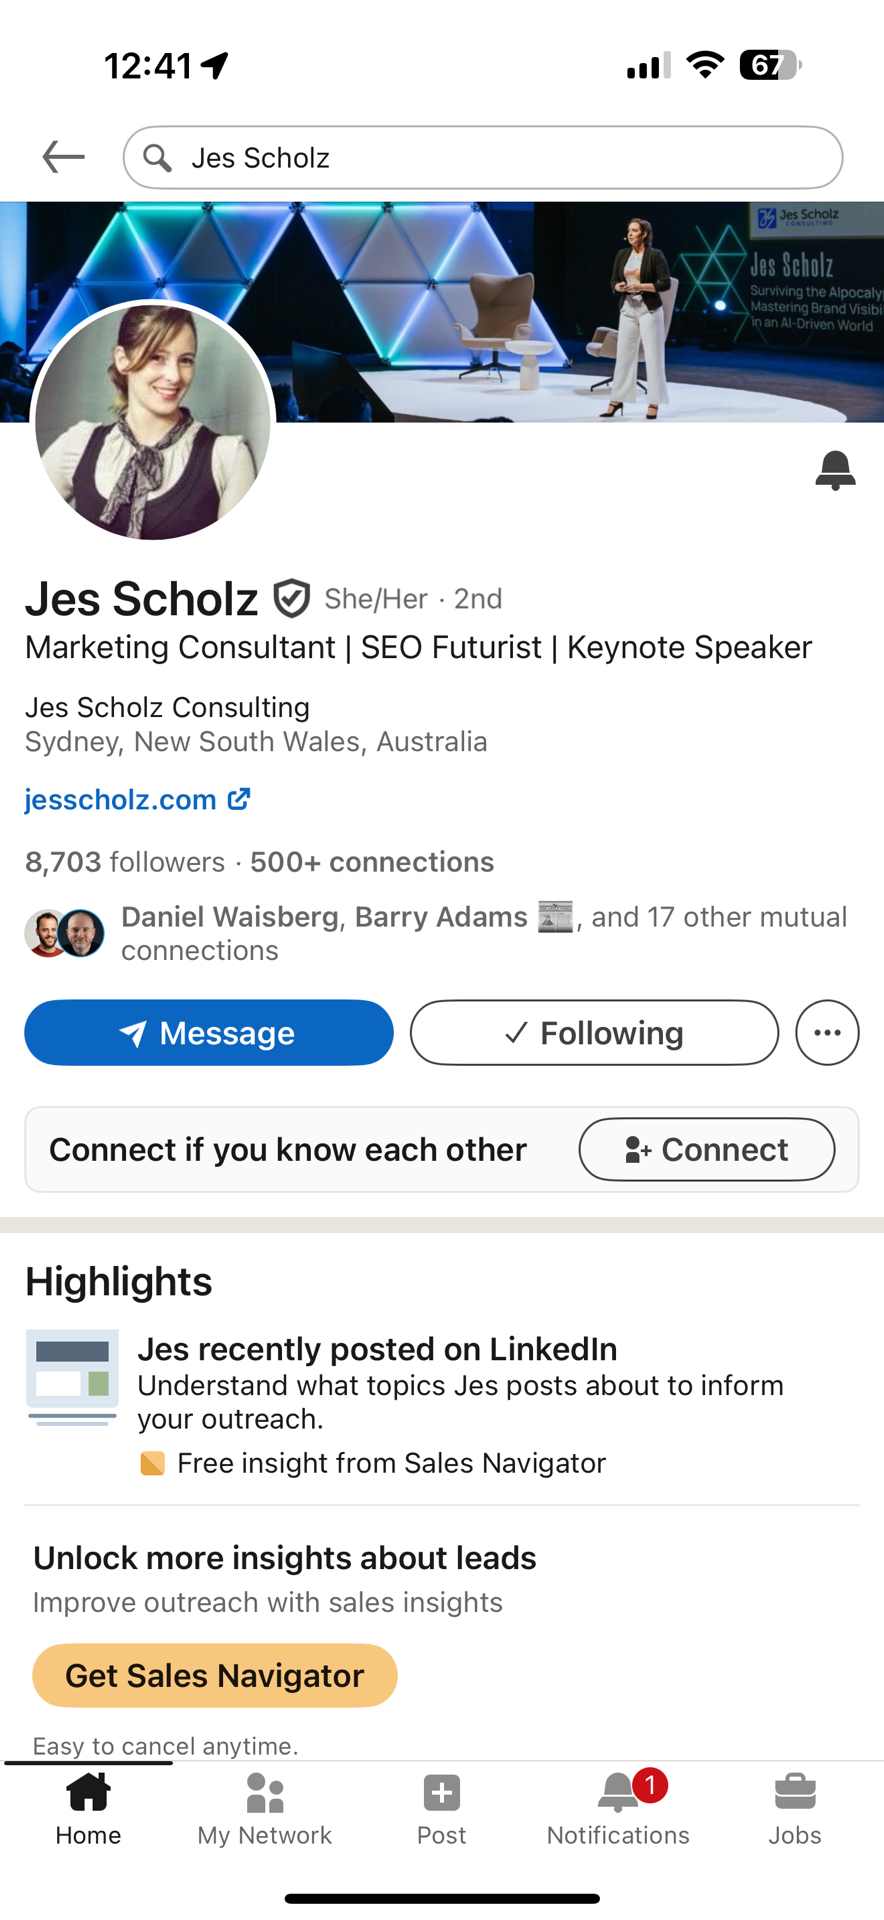Screen dimensions: 884x1920
Task: Open Notifications with red badge
Action: 618,1810
